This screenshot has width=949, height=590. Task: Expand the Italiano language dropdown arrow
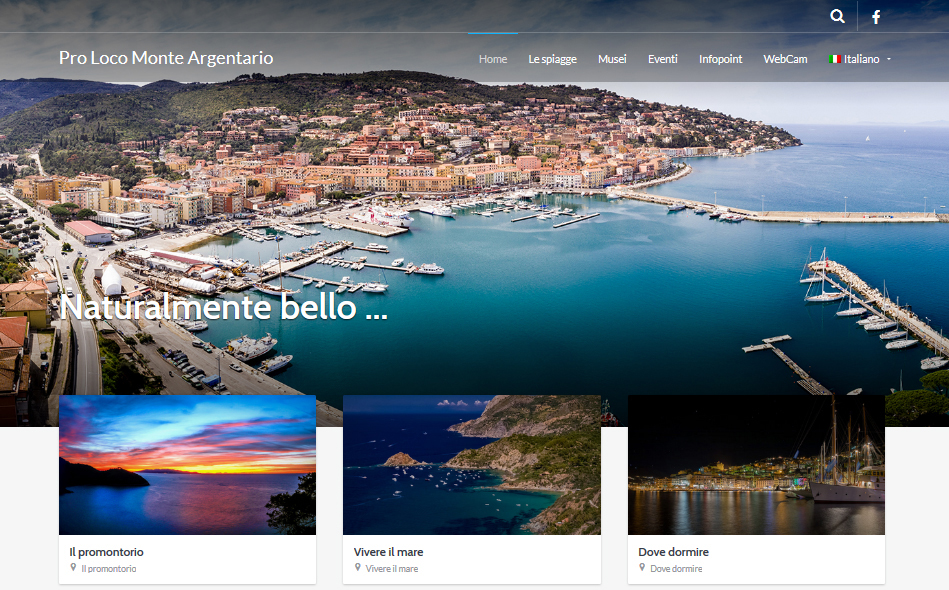888,59
